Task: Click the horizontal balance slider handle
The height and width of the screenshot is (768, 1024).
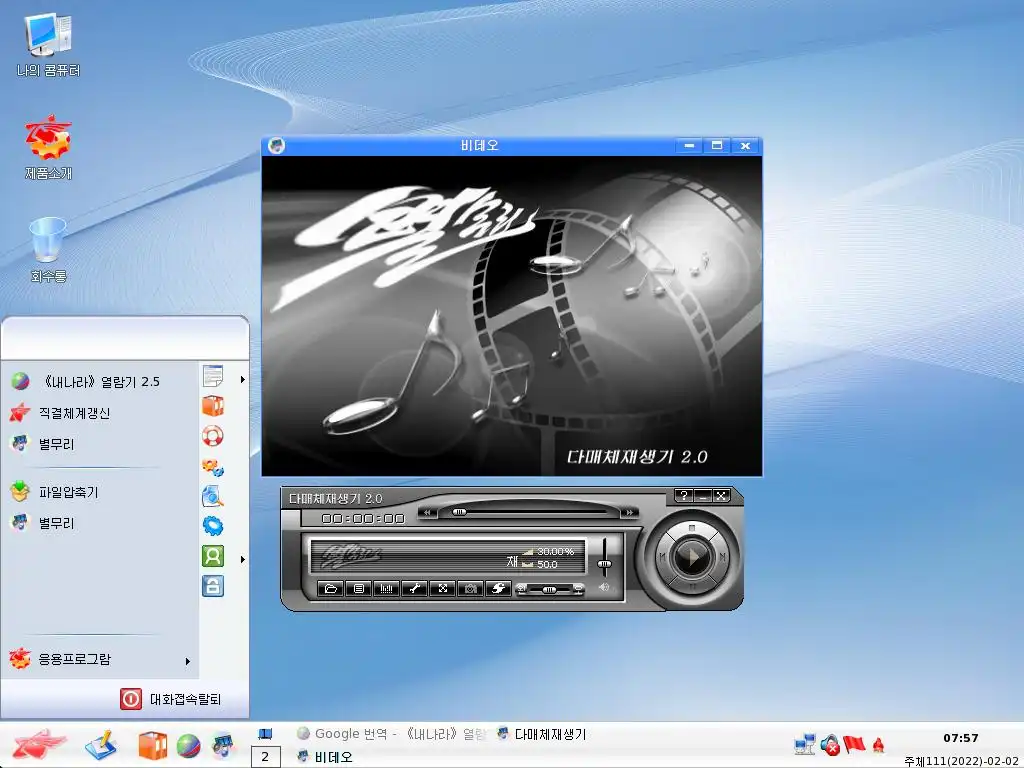Action: [x=549, y=590]
